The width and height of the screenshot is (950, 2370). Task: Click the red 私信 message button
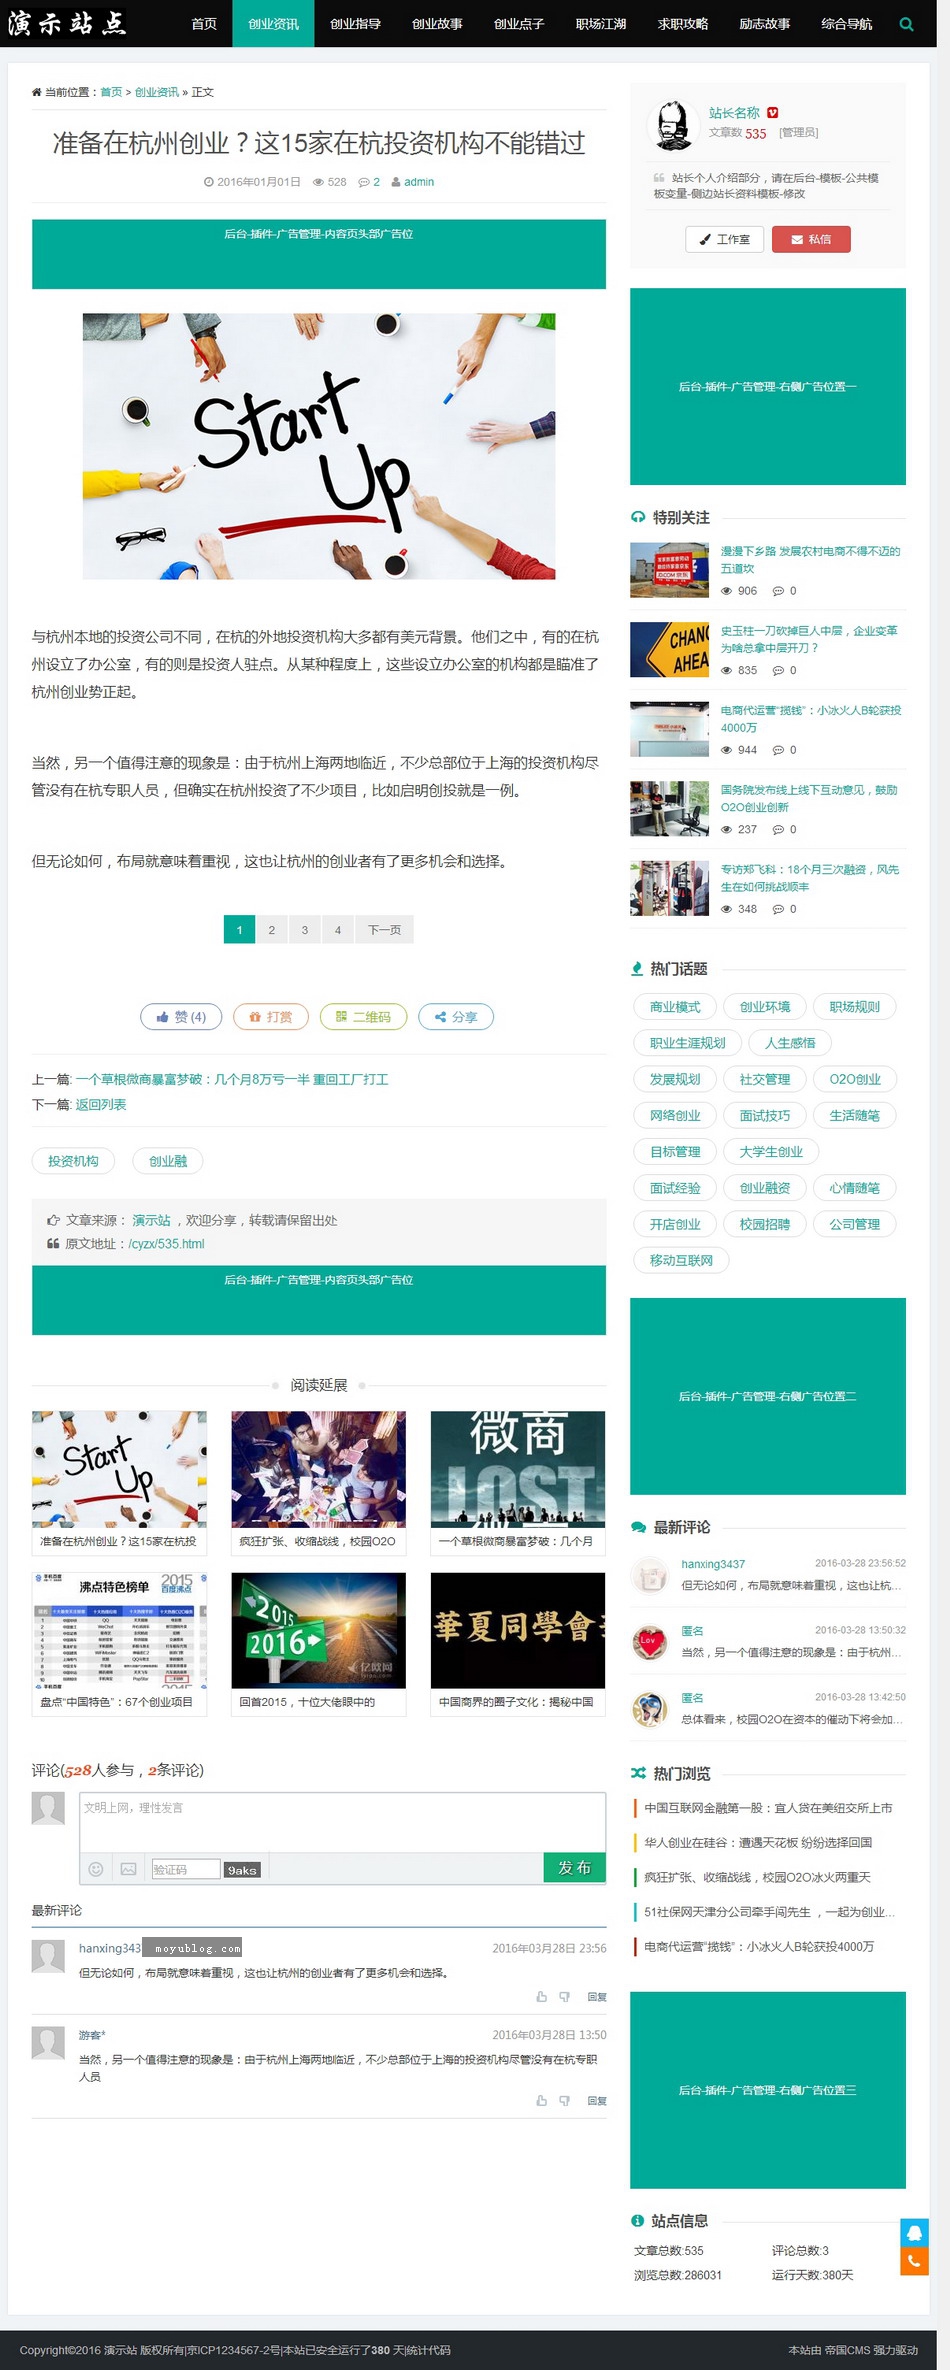tap(811, 240)
